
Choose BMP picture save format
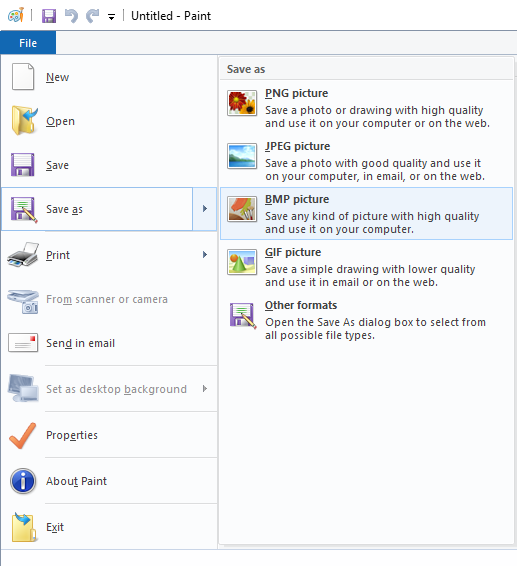click(366, 213)
